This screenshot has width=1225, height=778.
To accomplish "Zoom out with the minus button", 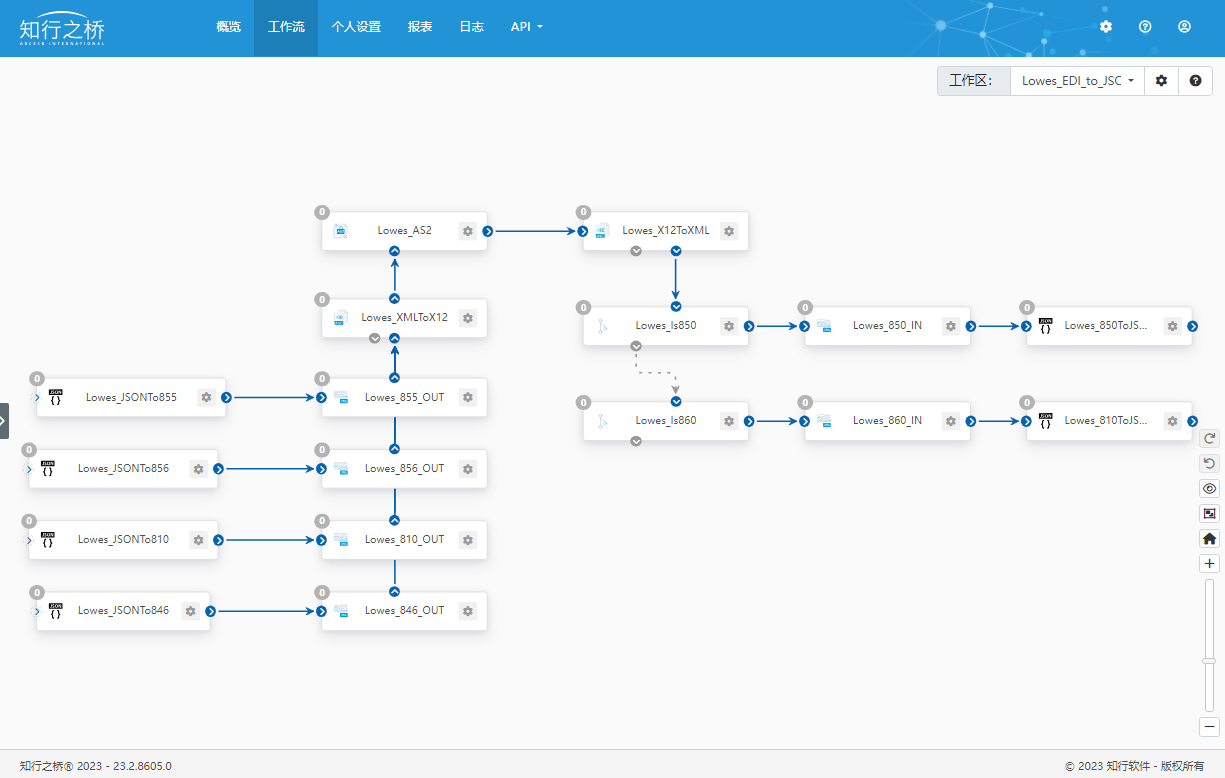I will click(1209, 727).
